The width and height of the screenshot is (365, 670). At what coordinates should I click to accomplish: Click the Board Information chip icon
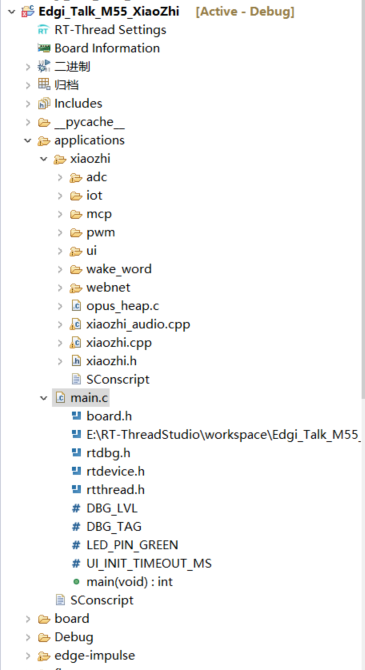(44, 48)
